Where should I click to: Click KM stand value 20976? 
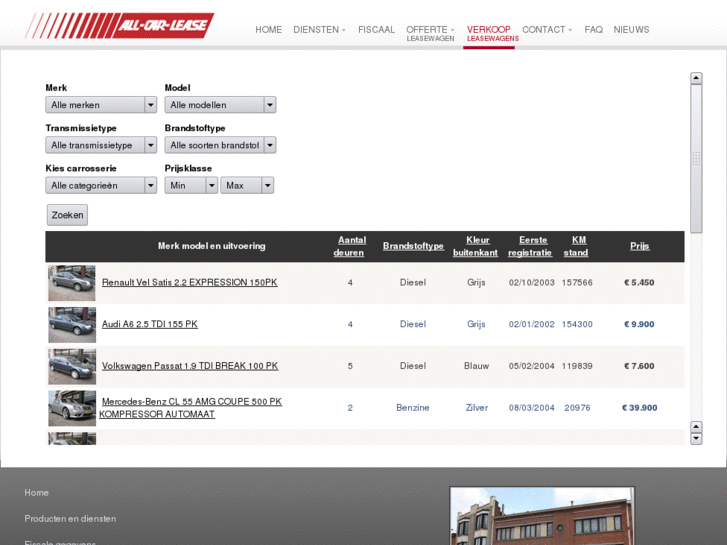(577, 408)
